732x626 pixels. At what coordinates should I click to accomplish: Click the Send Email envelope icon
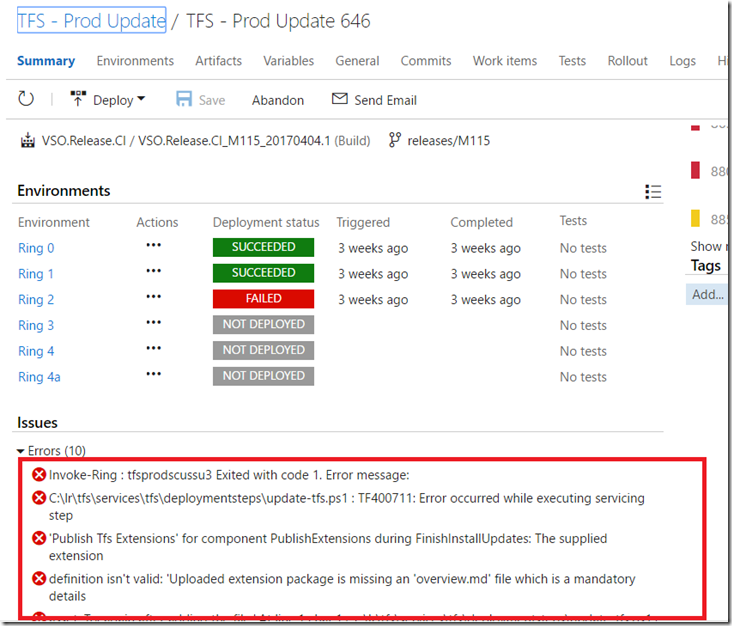point(339,98)
